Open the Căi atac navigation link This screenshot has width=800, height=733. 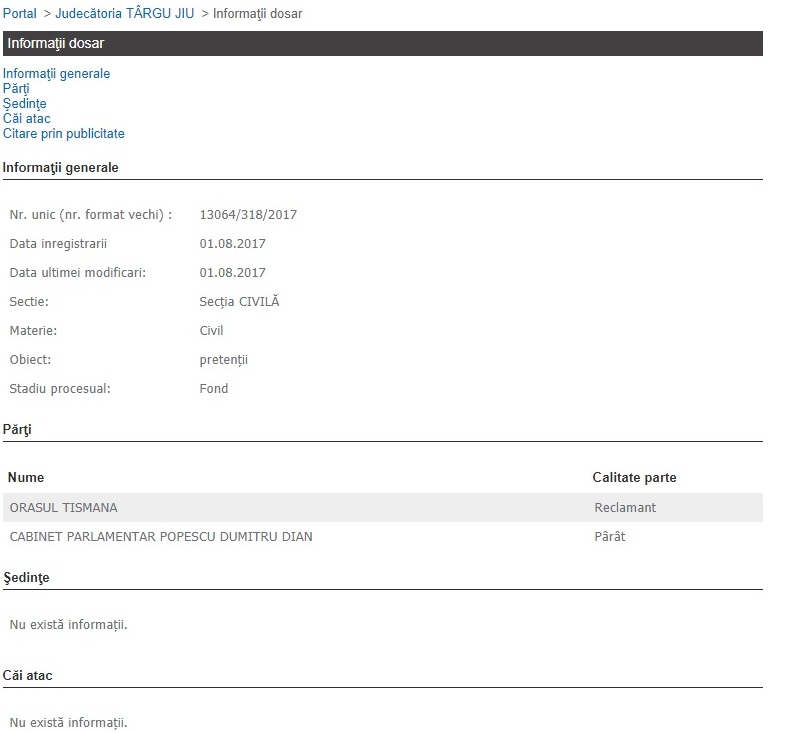[26, 119]
